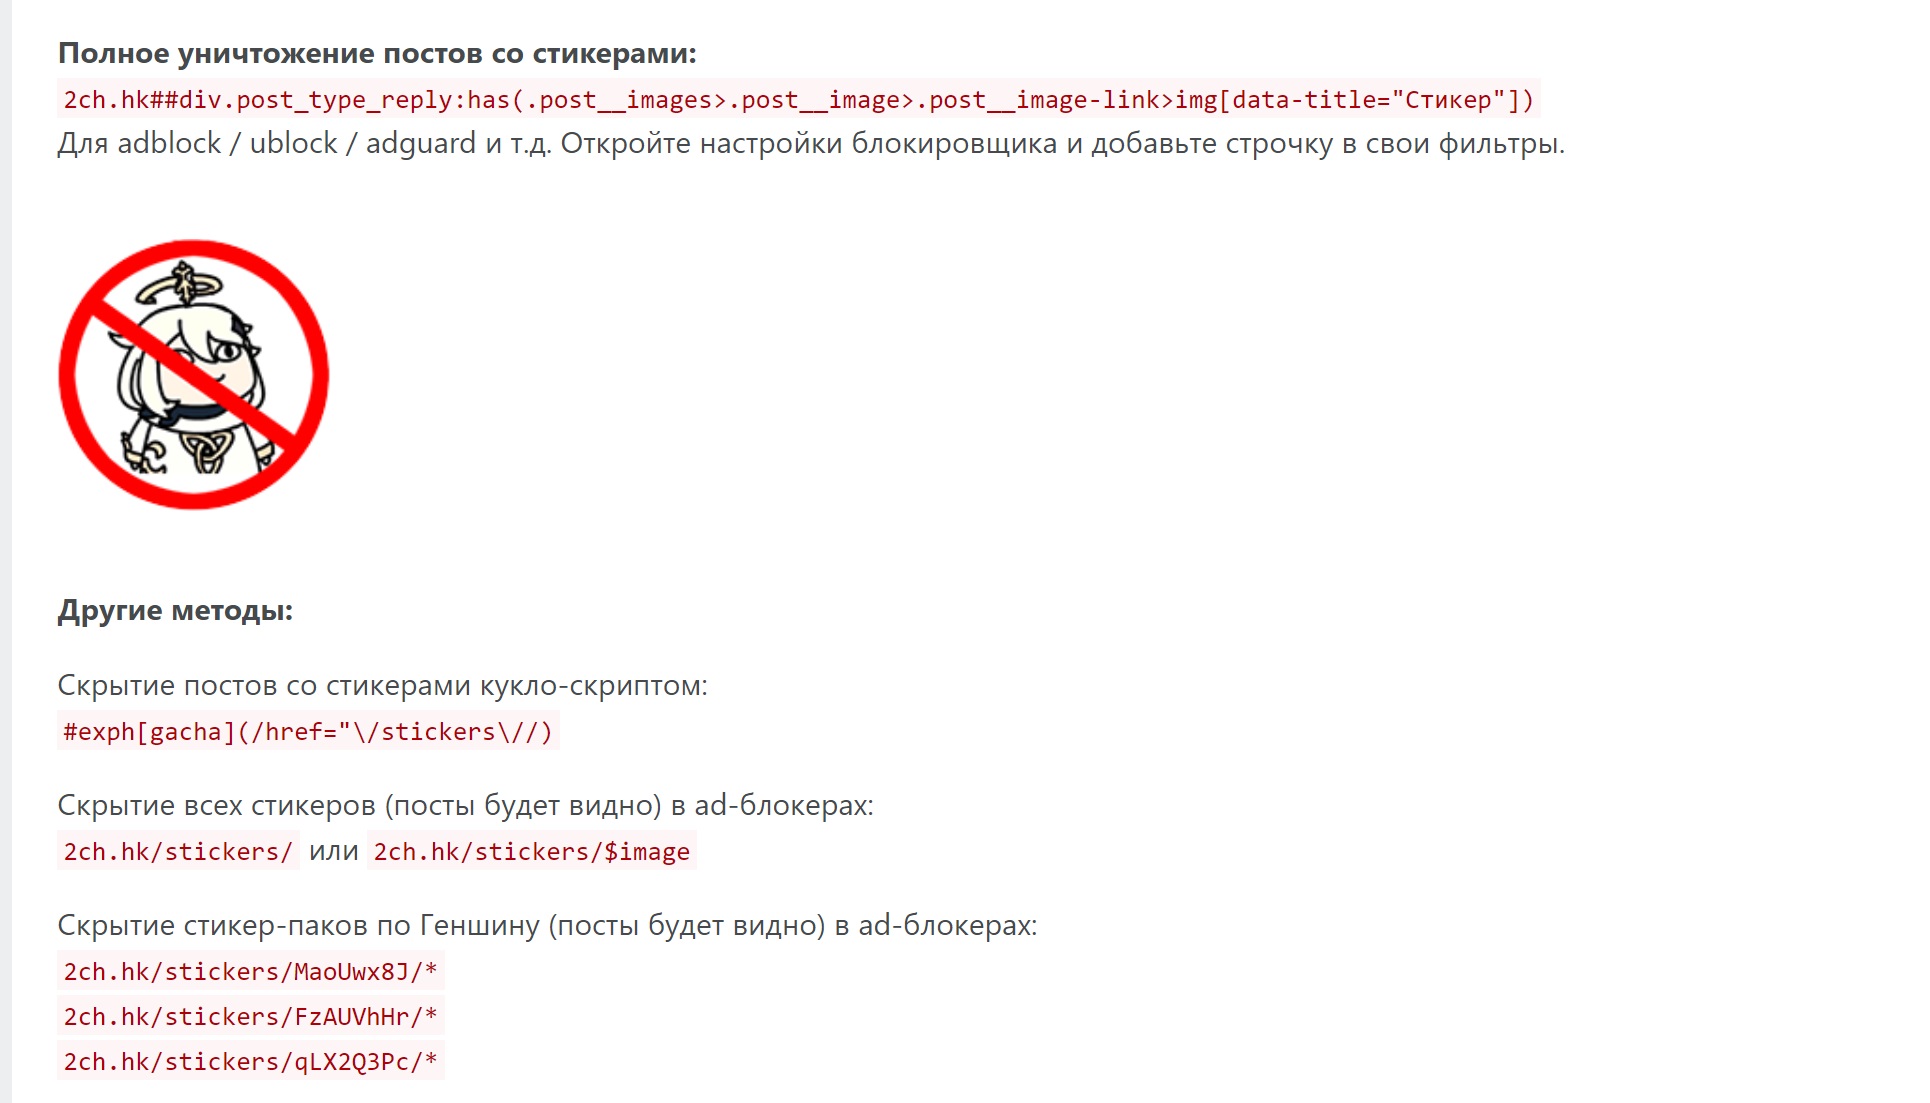
Task: Click heading 'Полное уничтожение постов со стикерами'
Action: 377,53
